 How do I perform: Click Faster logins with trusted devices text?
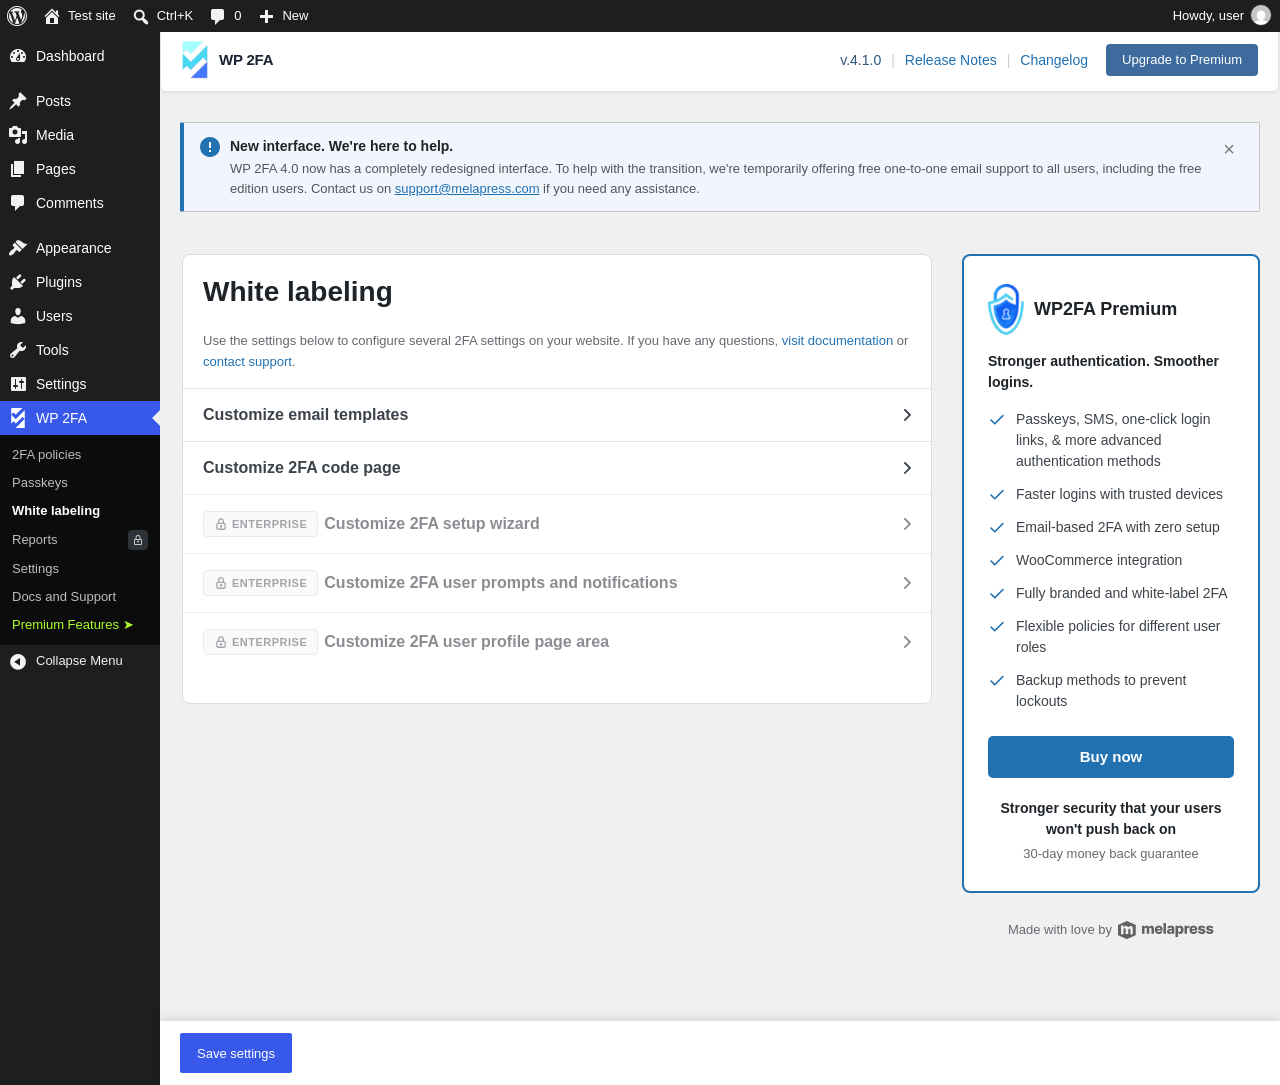1119,494
